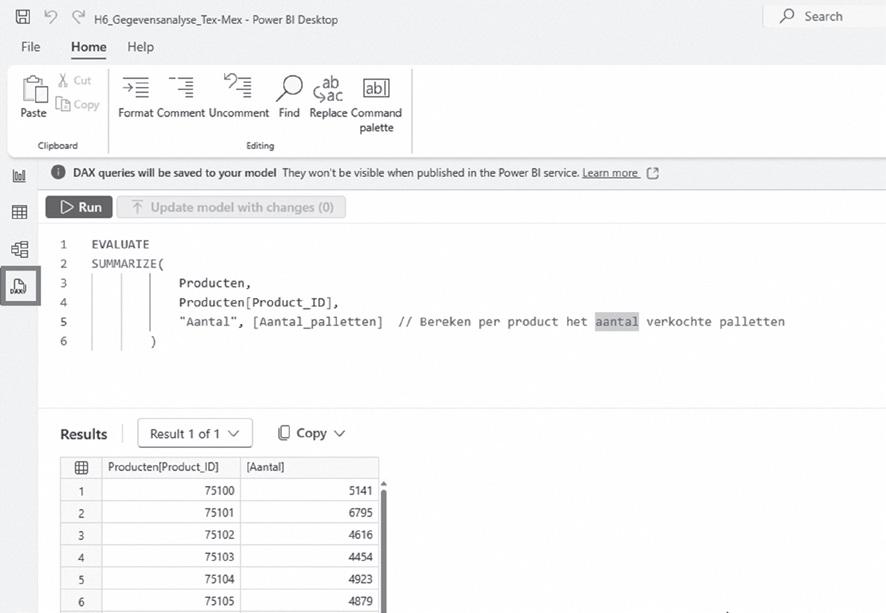The image size is (886, 613).
Task: Click Producten[Product_ID] in the query editor
Action: (255, 302)
